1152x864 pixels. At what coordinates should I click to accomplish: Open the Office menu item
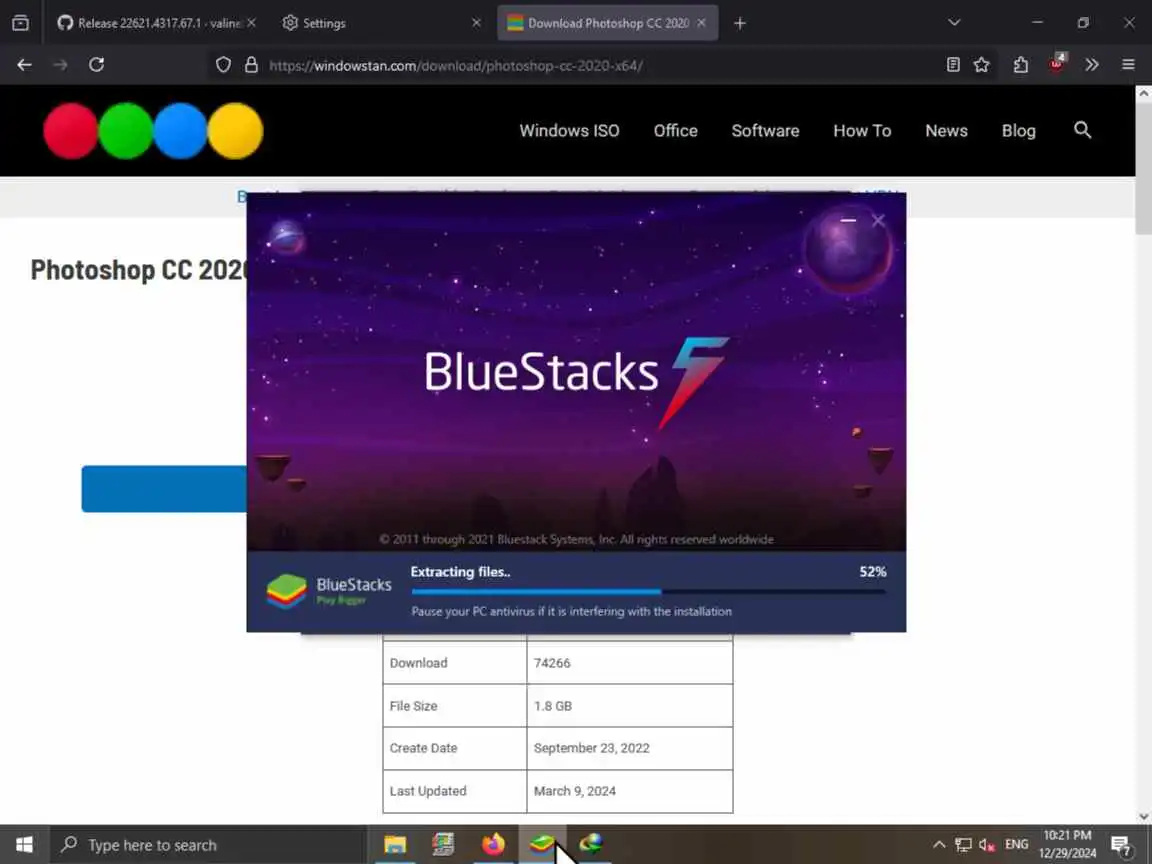click(x=675, y=131)
